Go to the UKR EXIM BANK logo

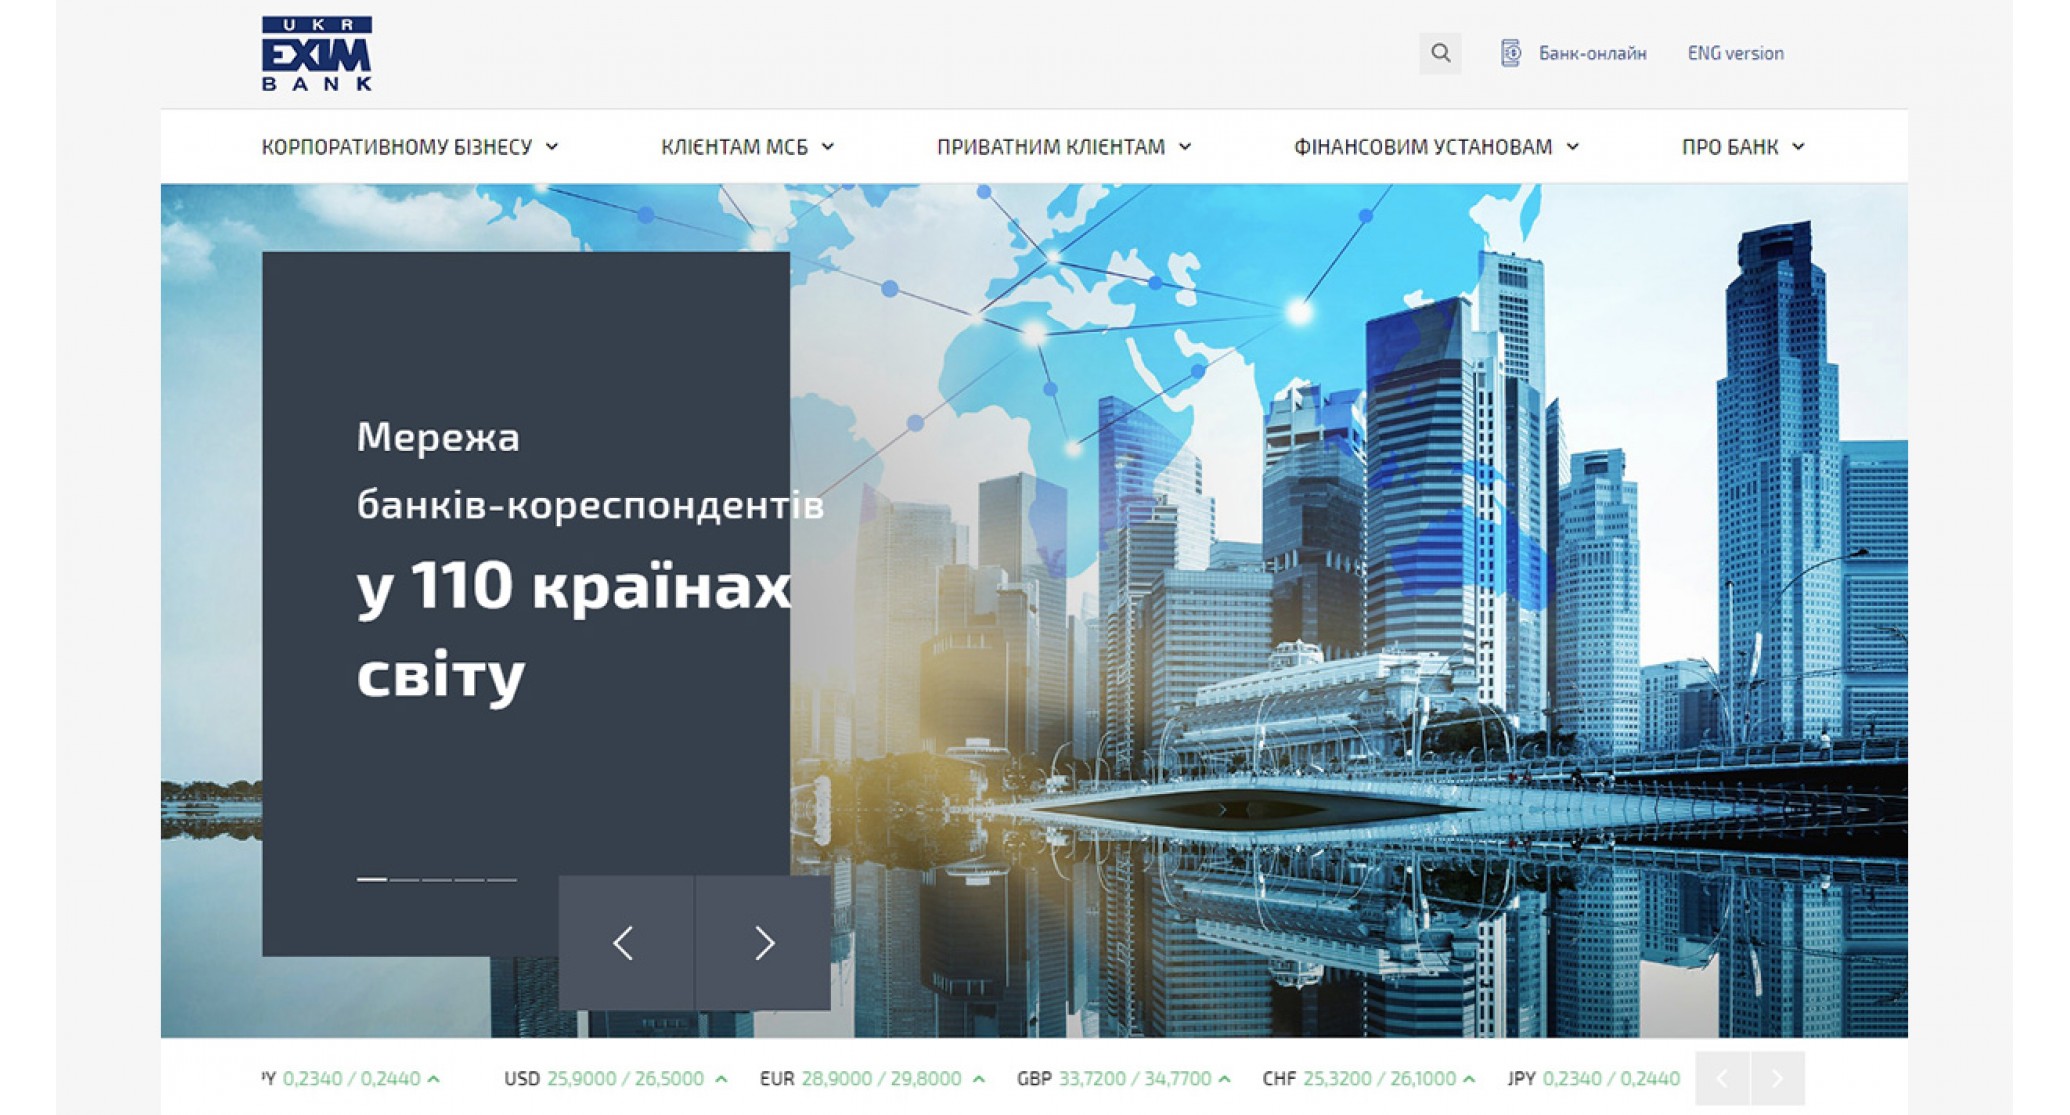(317, 54)
